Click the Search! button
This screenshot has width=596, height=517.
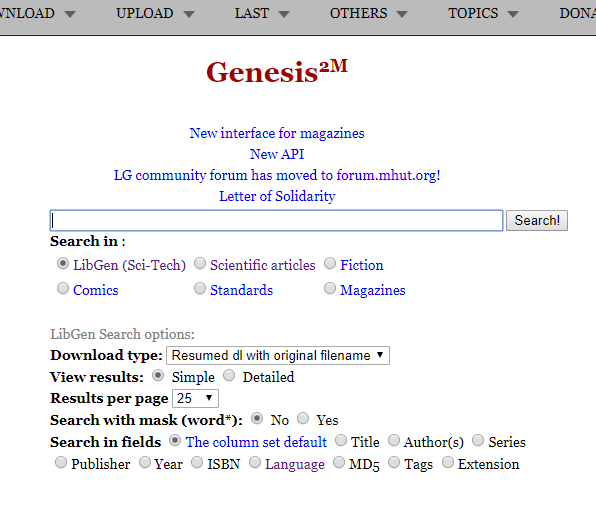537,220
